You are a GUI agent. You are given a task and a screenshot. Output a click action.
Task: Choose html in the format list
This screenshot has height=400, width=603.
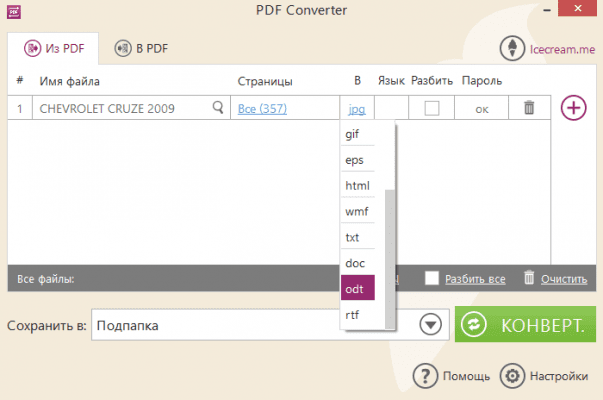click(x=357, y=186)
